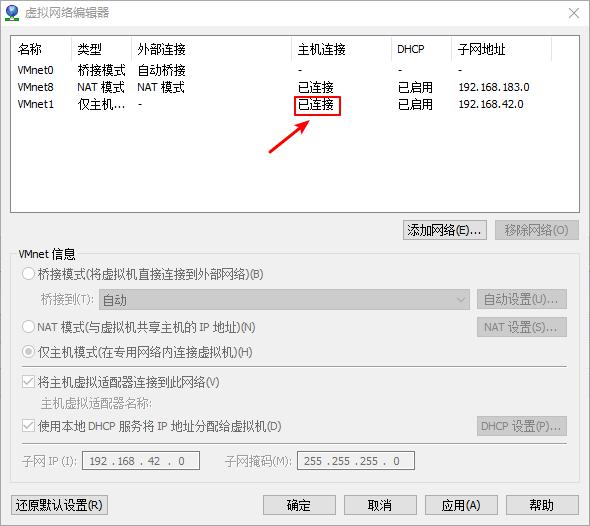Click the 添加网络(E)... button
Screen dimensions: 590x526
(444, 230)
